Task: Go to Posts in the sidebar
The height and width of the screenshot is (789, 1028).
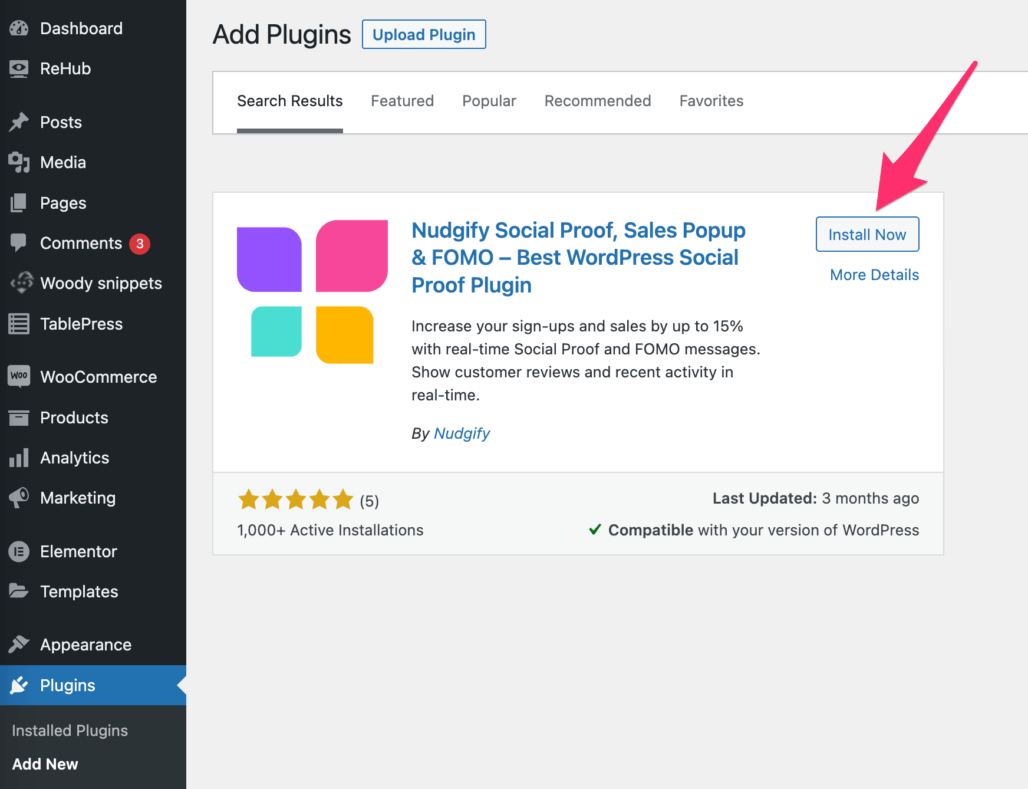Action: click(93, 122)
